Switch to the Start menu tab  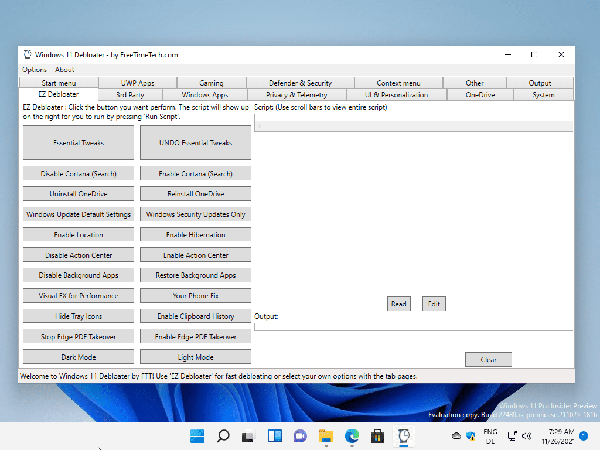coord(59,83)
